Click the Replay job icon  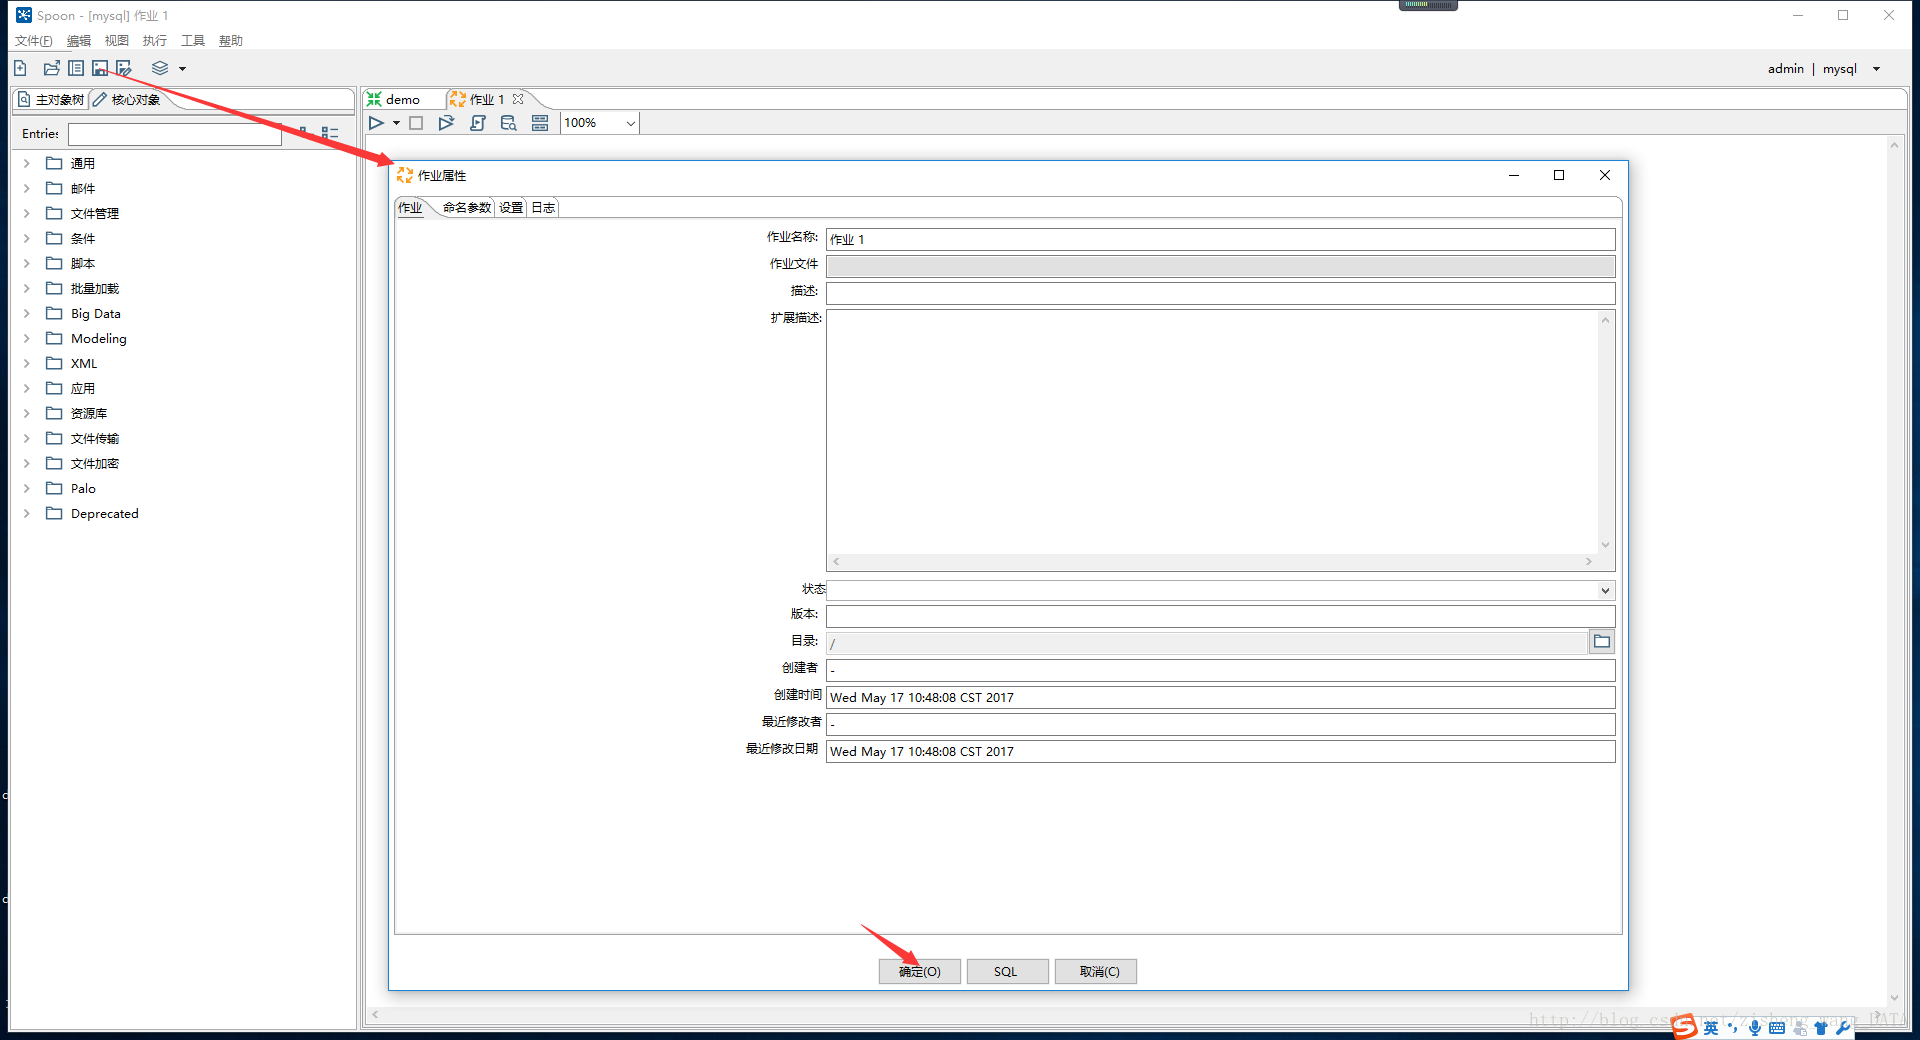[446, 123]
